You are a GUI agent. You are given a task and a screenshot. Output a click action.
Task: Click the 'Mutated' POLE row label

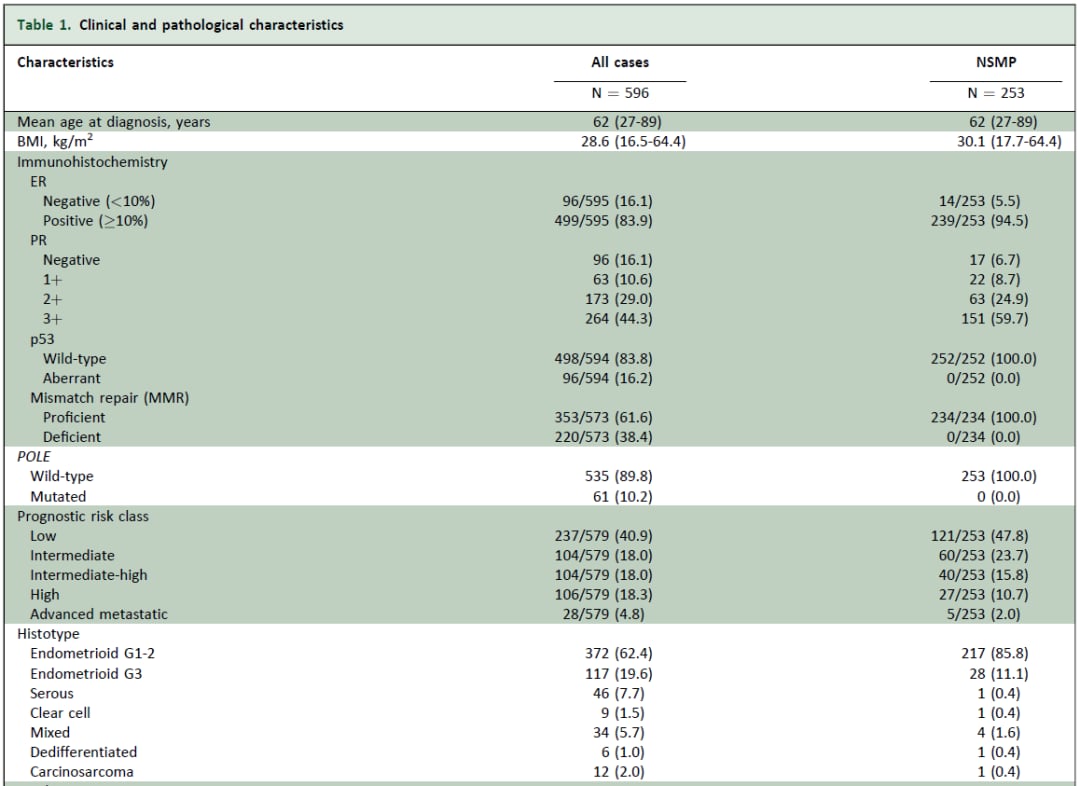click(58, 496)
